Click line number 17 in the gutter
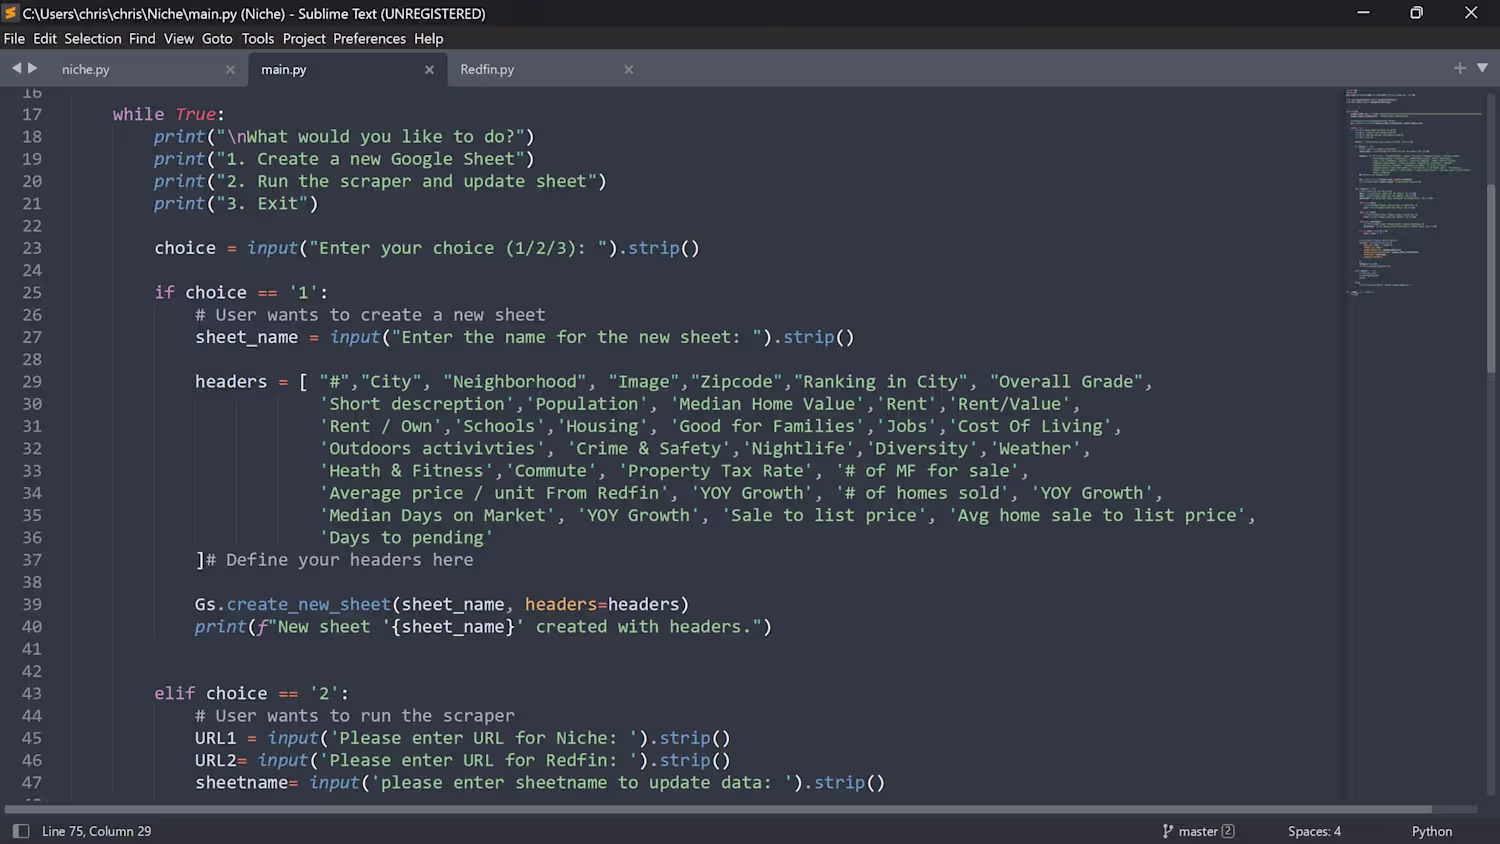1500x844 pixels. click(32, 114)
